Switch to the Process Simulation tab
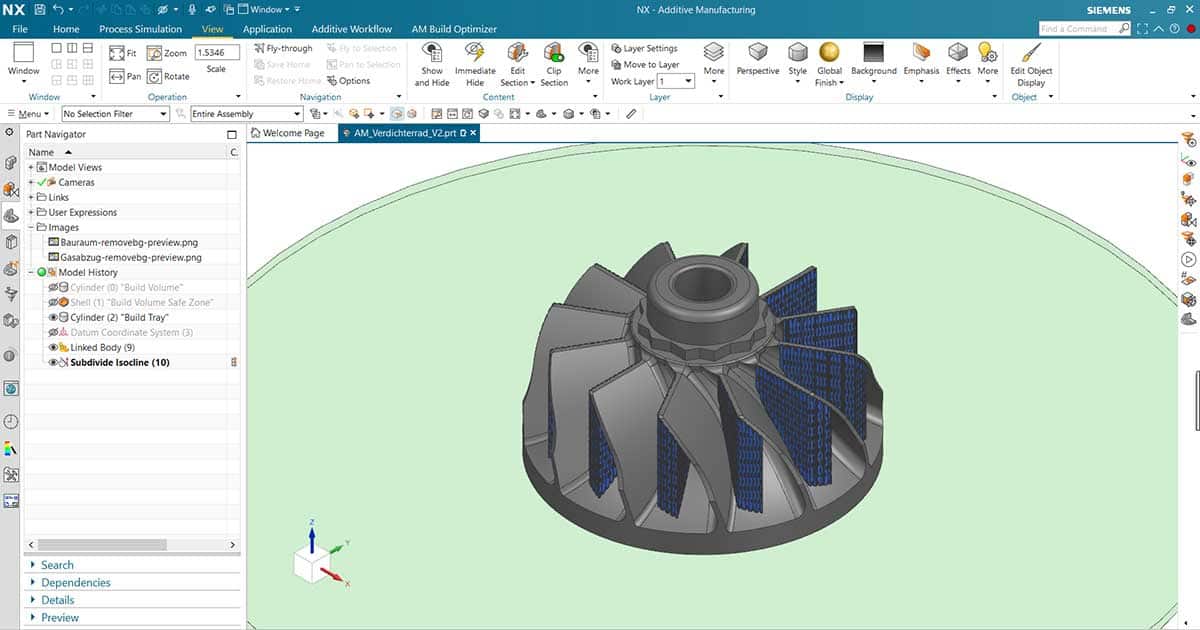The width and height of the screenshot is (1200, 630). 141,29
